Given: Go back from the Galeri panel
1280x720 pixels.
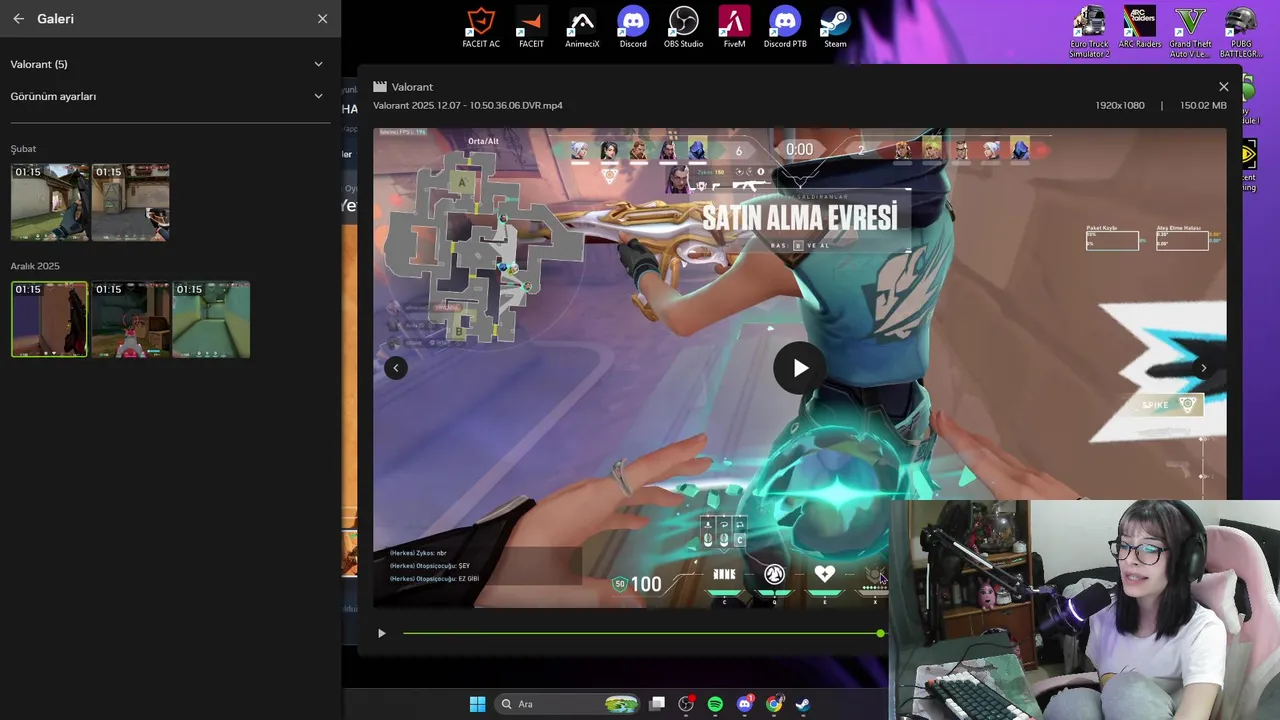Looking at the screenshot, I should click(x=18, y=19).
